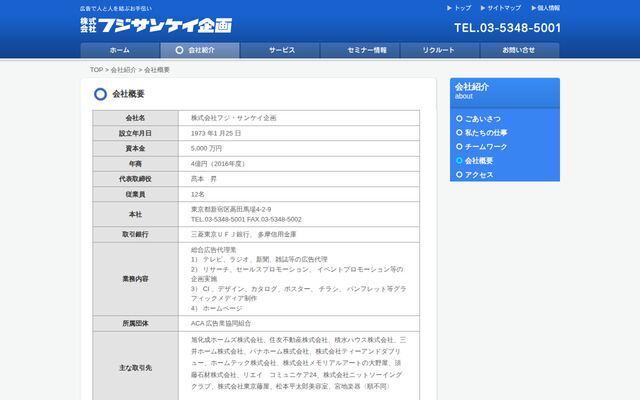This screenshot has width=640, height=400.
Task: Click the arrow icon before トップ
Action: (449, 8)
